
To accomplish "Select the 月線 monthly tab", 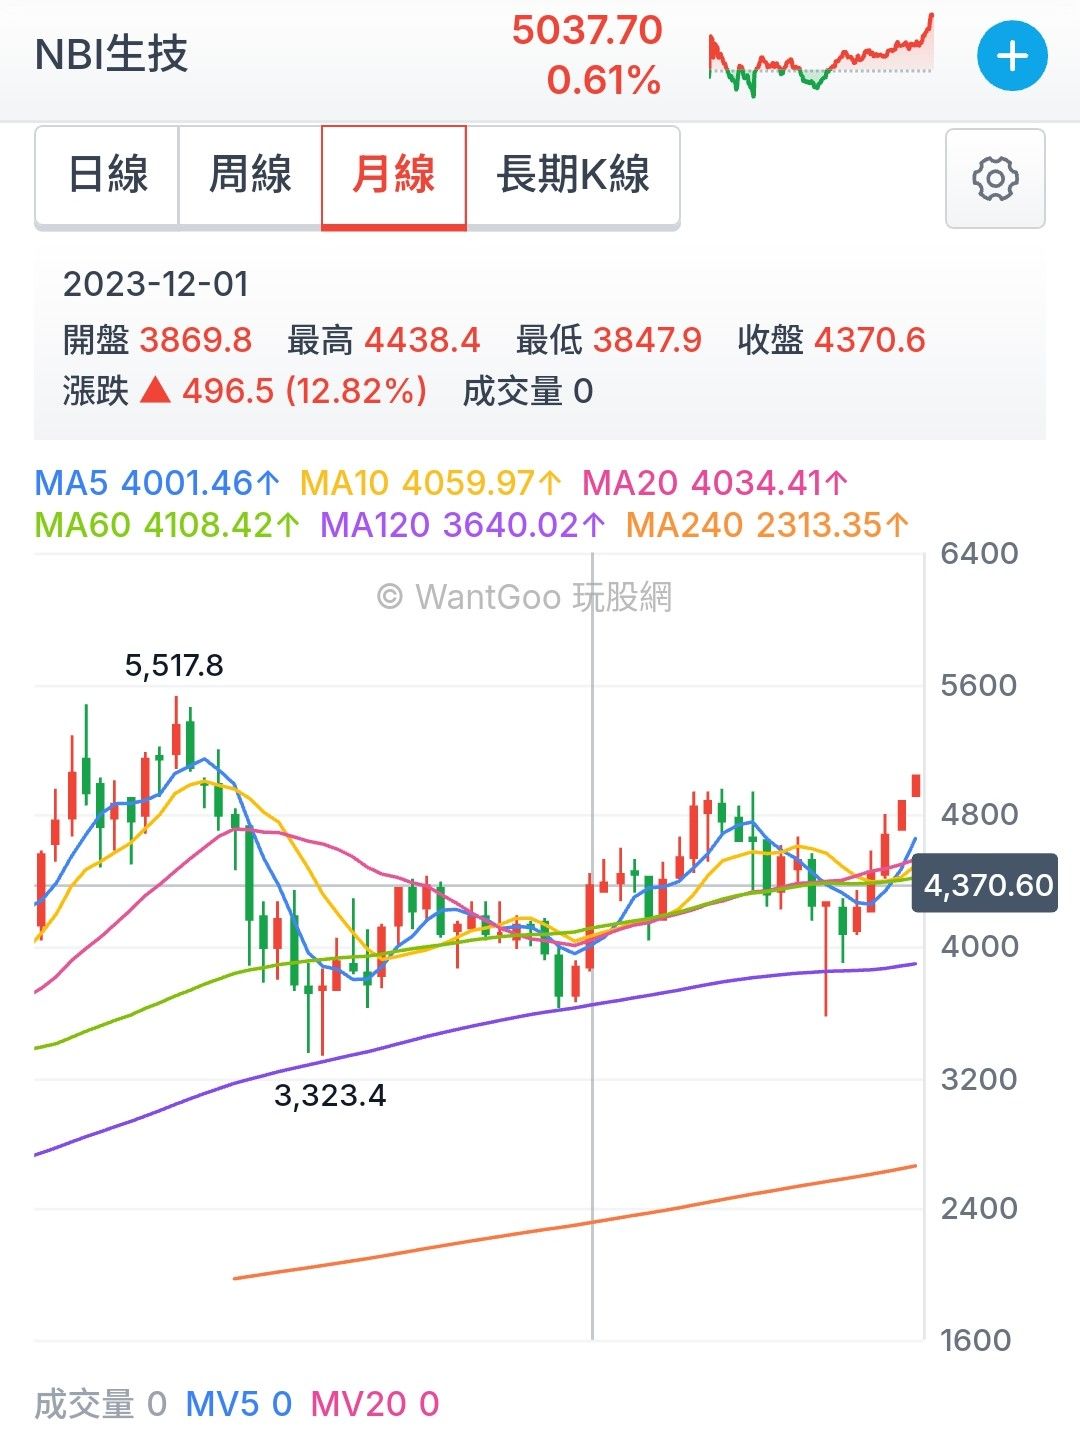I will [394, 176].
